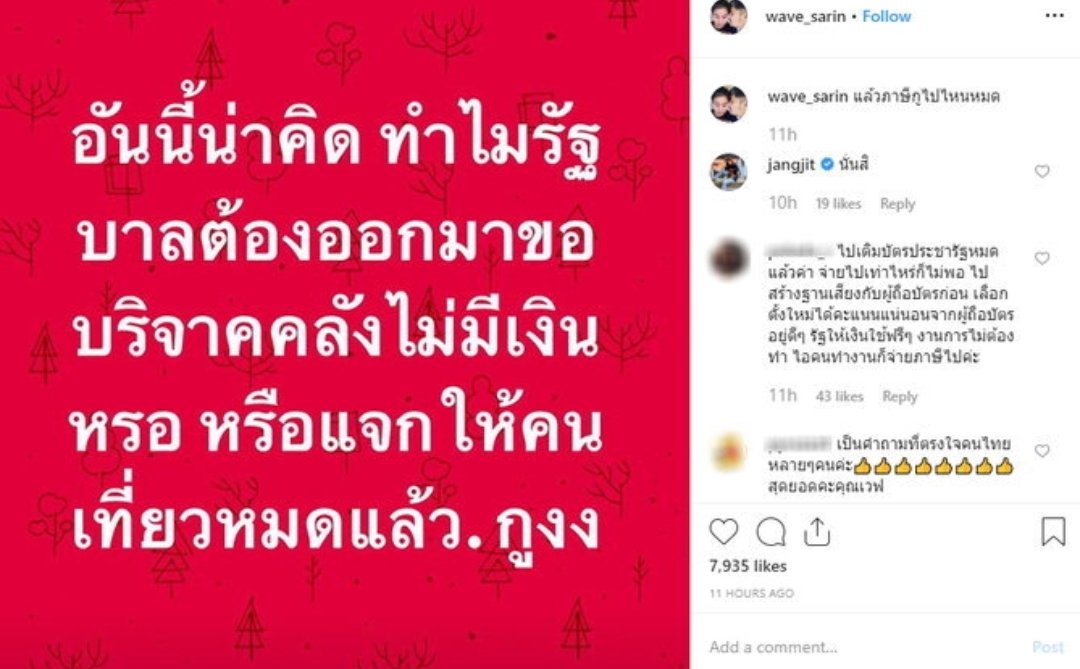Open the comment bubble icon

tap(771, 532)
